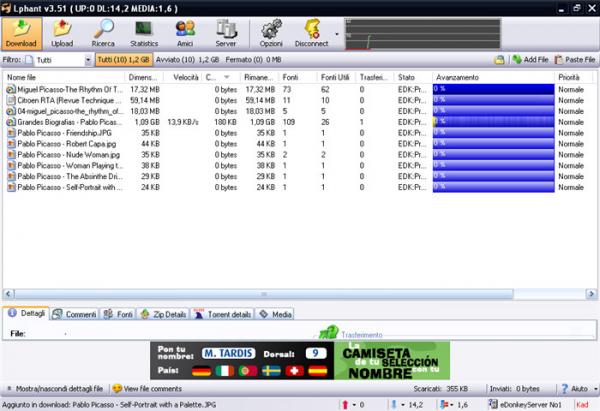Screen dimensions: 600x411
Task: Click the Italian flag in the ad banner
Action: click(x=225, y=371)
